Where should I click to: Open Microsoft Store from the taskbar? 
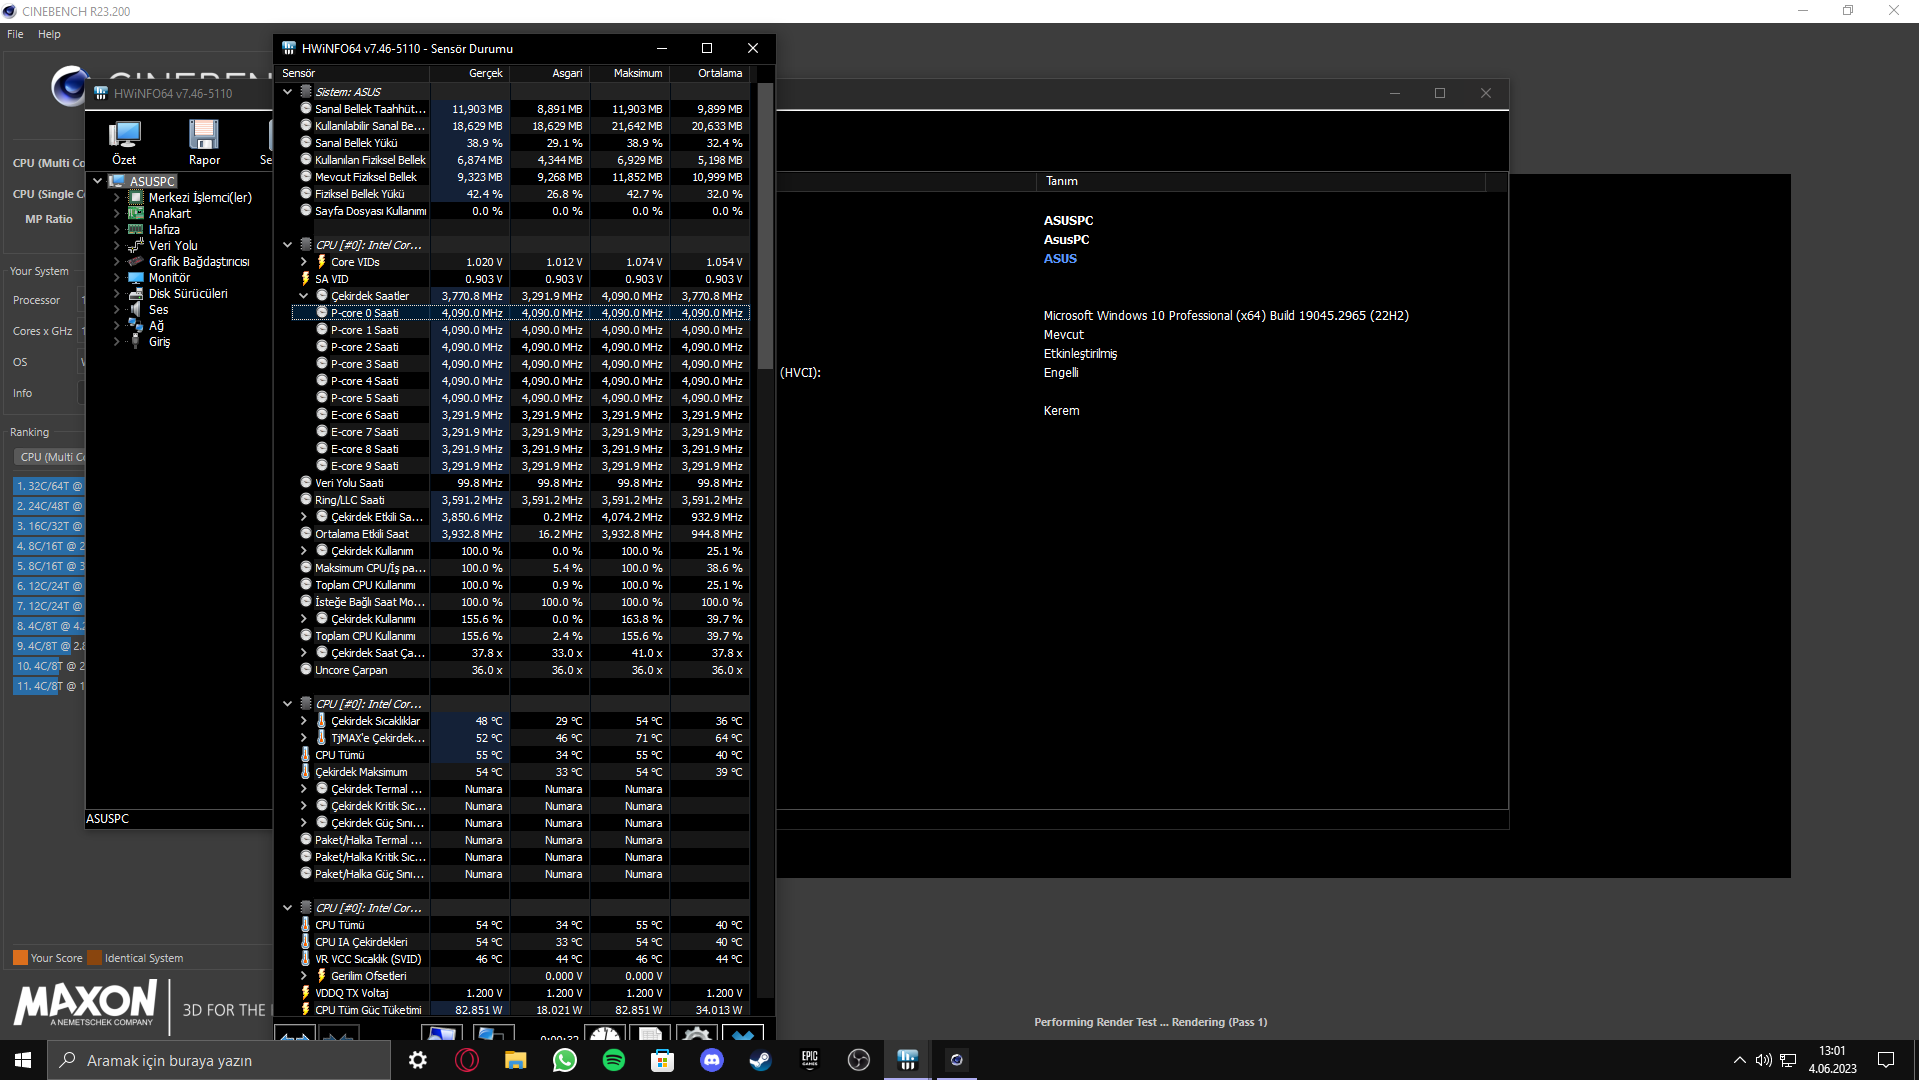click(663, 1060)
